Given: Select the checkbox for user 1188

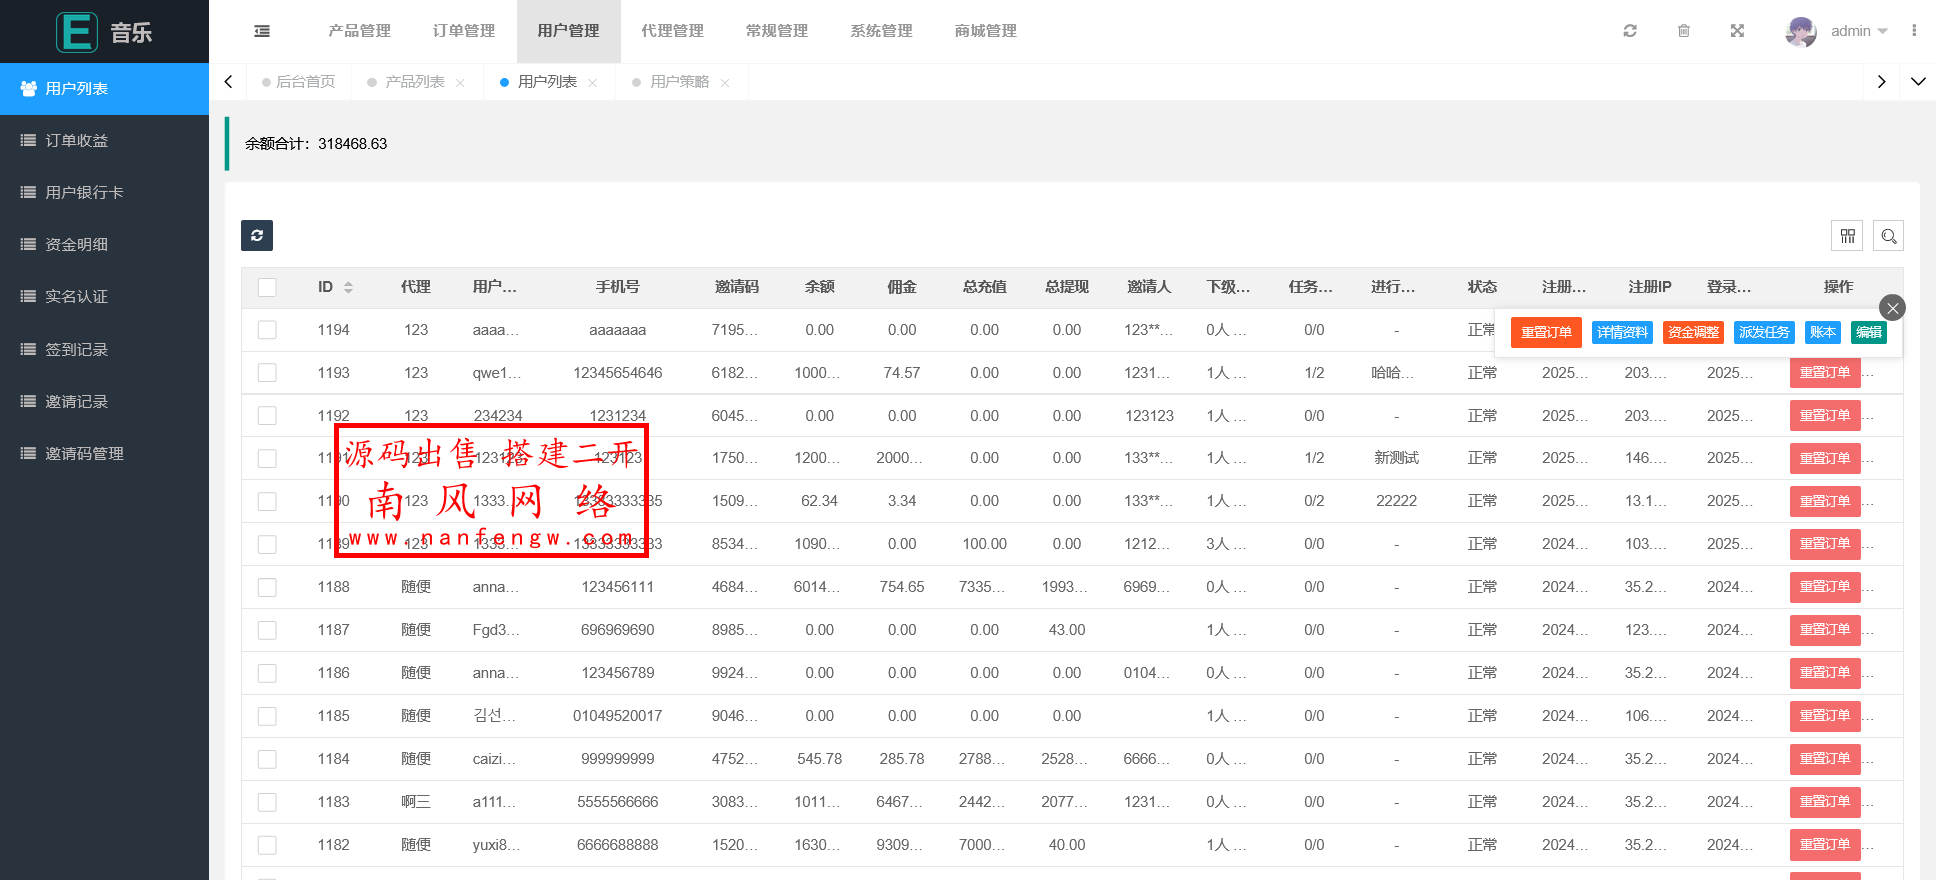Looking at the screenshot, I should coord(267,587).
